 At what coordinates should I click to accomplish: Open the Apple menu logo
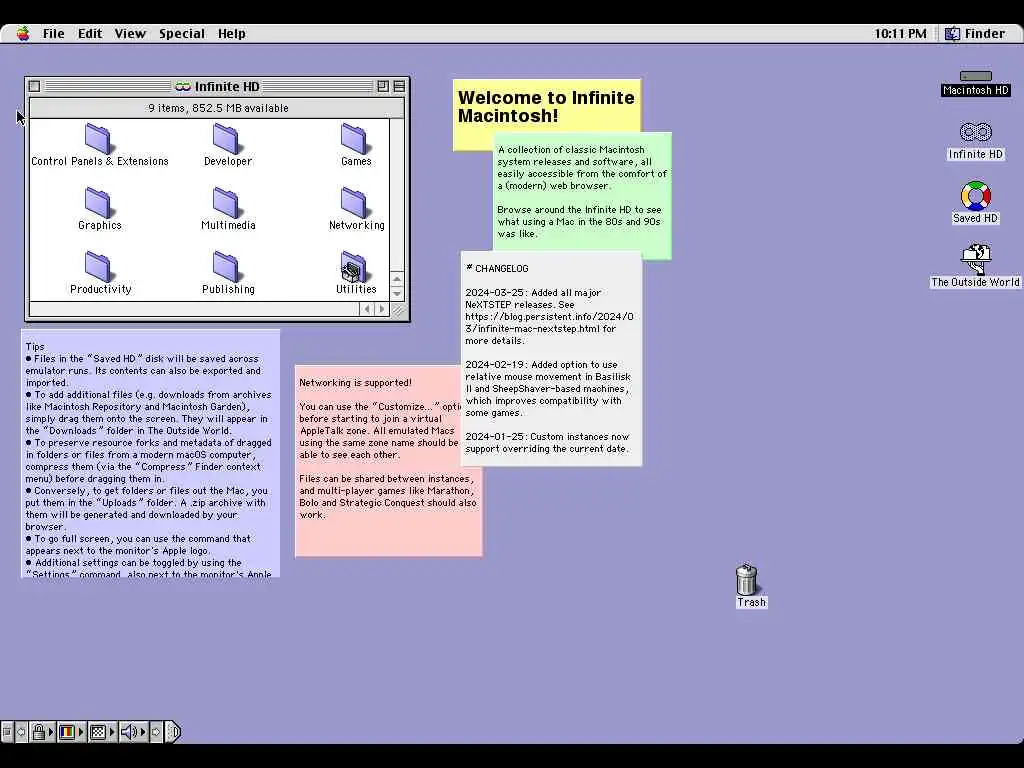[x=24, y=33]
